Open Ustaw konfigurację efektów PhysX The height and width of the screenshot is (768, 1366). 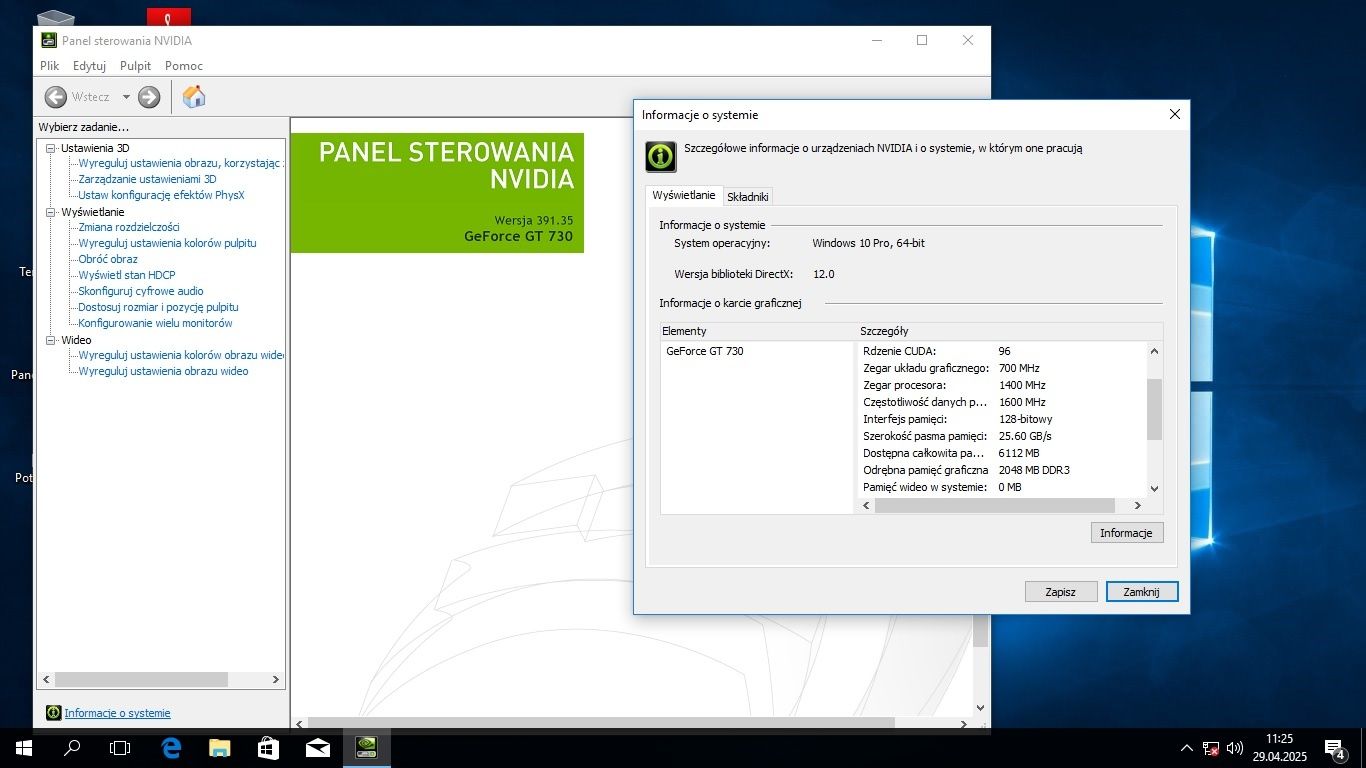point(161,195)
